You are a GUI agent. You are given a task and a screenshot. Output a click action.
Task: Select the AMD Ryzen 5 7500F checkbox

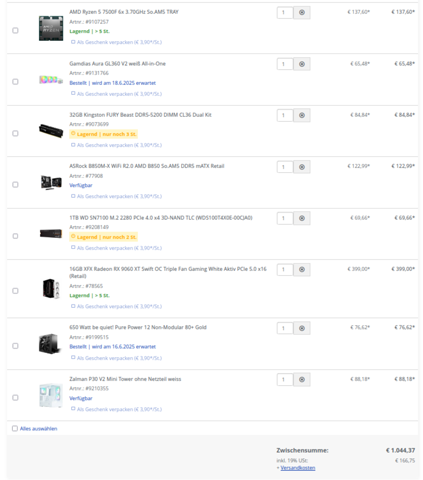coord(15,30)
